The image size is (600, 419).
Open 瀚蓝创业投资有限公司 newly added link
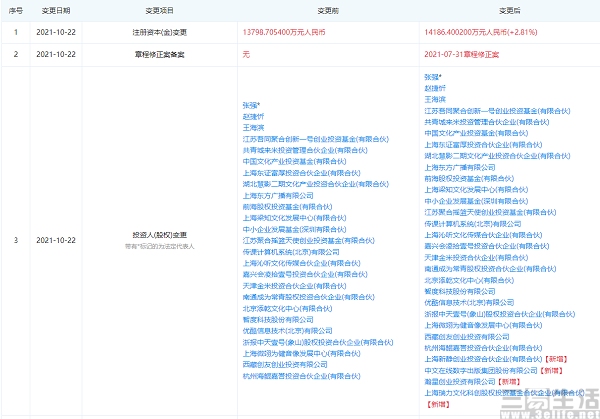tap(457, 382)
